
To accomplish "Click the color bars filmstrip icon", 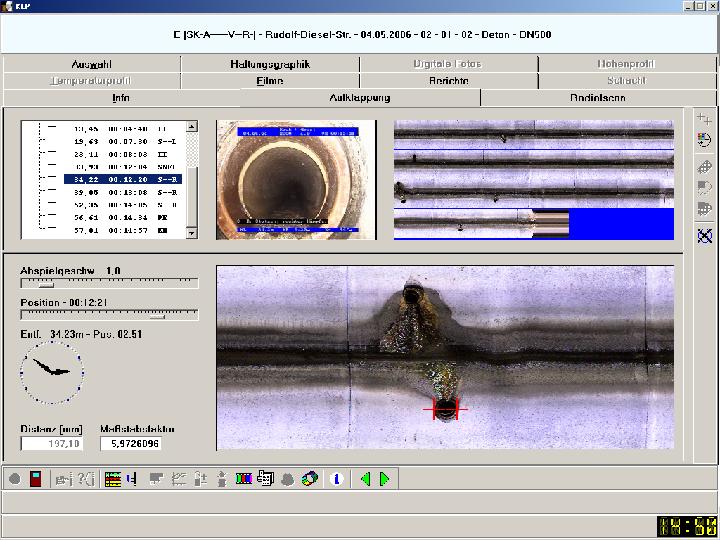I will tap(244, 479).
